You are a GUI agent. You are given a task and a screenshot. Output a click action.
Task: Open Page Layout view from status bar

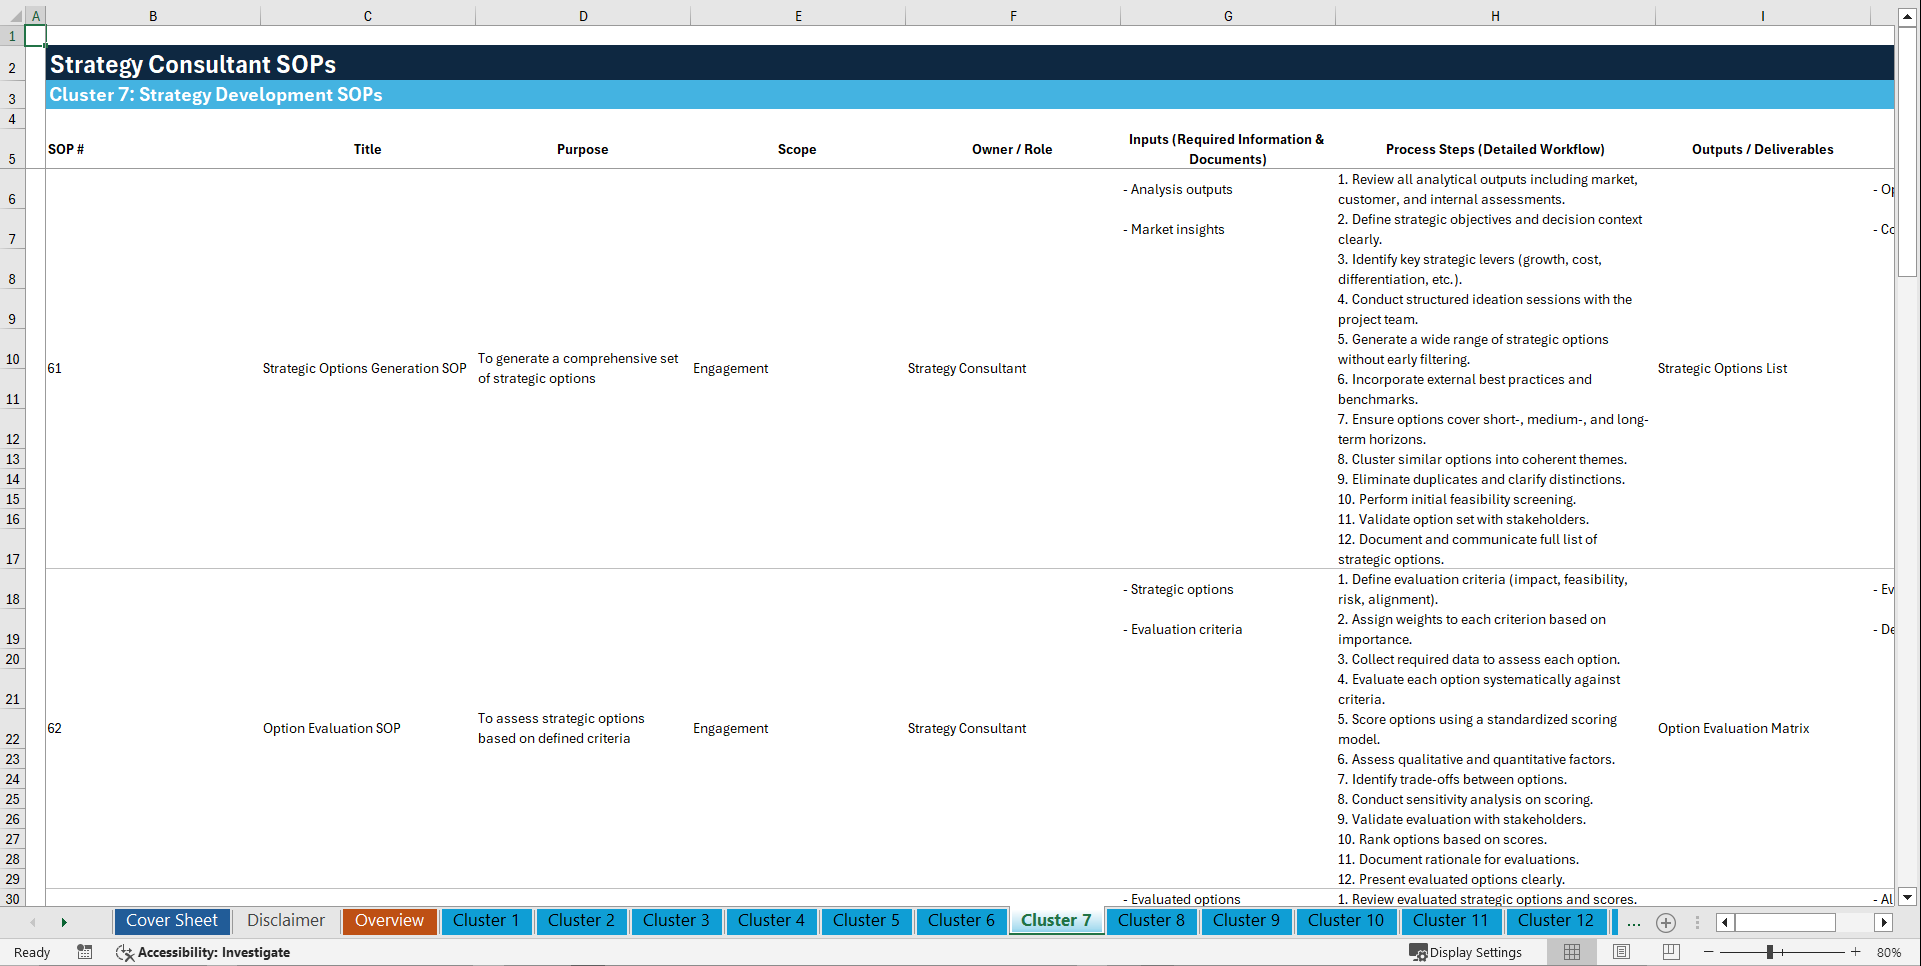point(1620,952)
